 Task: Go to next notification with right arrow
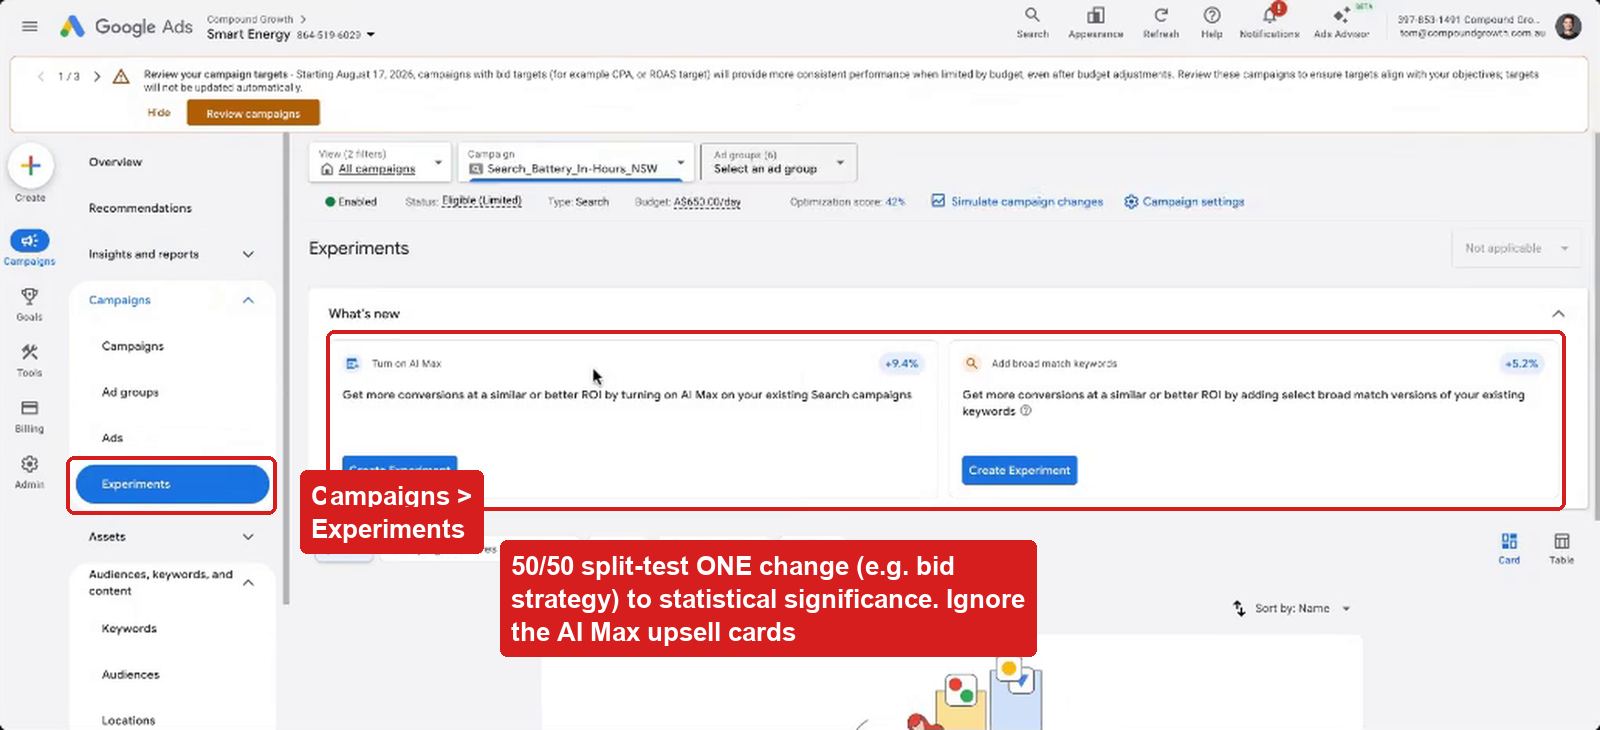[97, 76]
